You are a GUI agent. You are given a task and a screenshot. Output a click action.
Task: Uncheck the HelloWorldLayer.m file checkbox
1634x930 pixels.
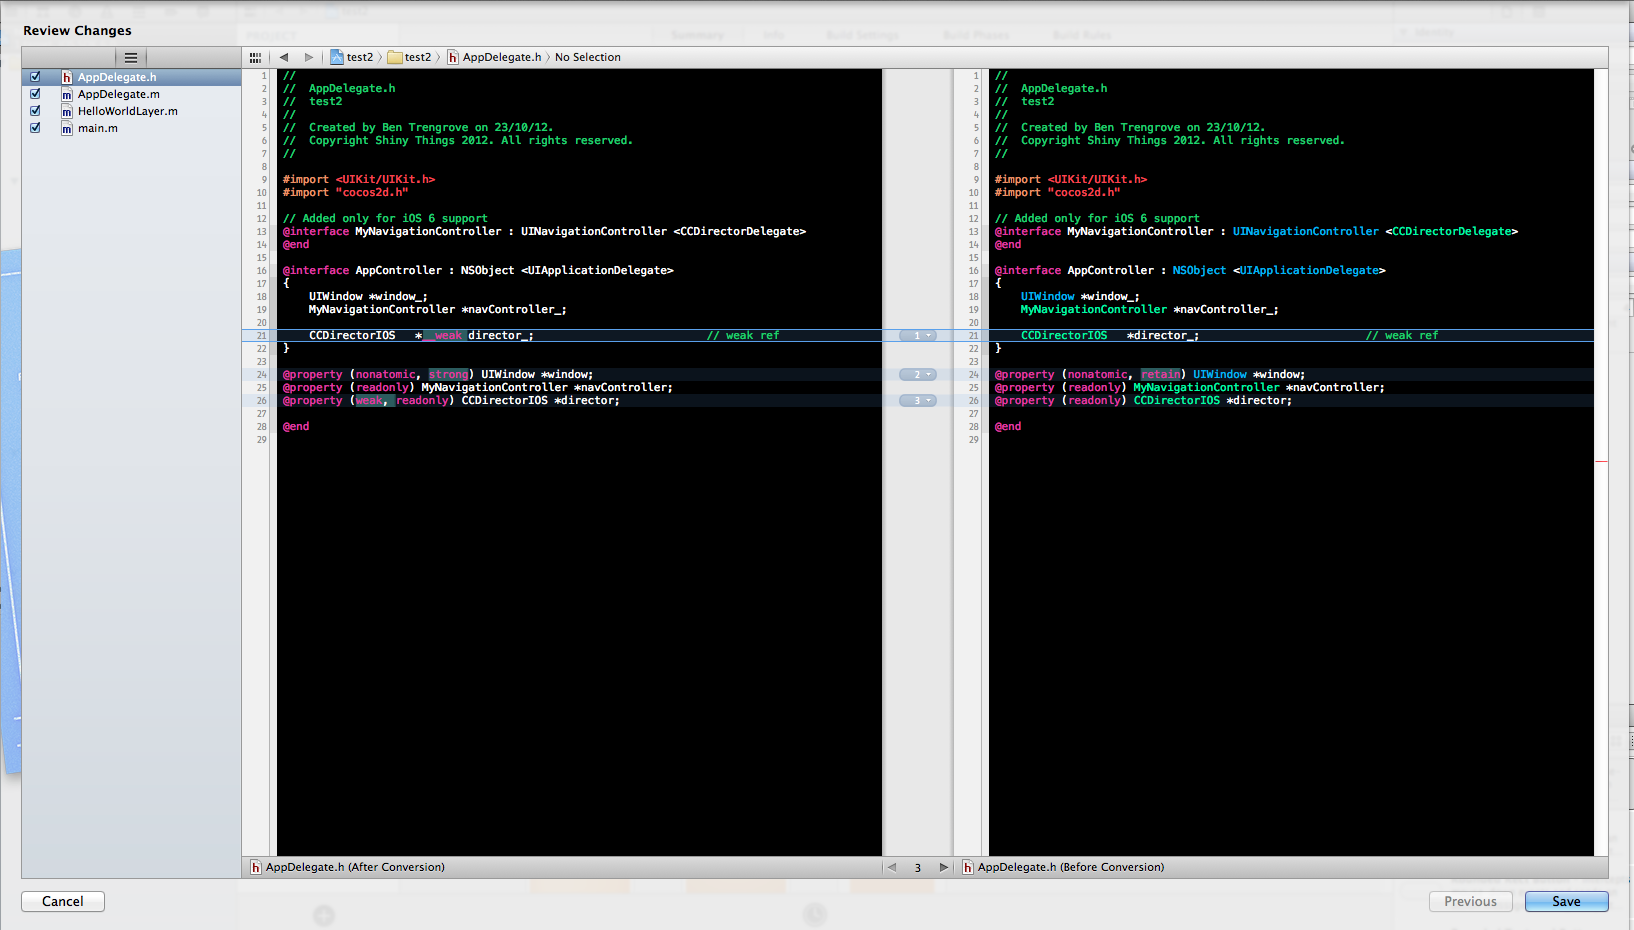35,111
